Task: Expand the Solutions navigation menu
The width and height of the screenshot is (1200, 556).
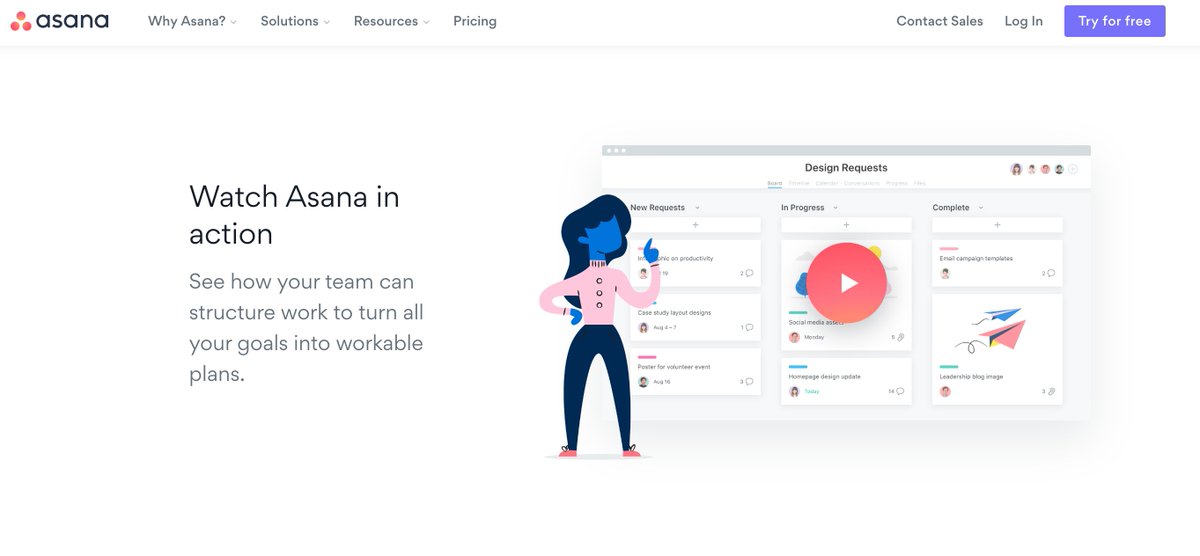Action: click(x=295, y=21)
